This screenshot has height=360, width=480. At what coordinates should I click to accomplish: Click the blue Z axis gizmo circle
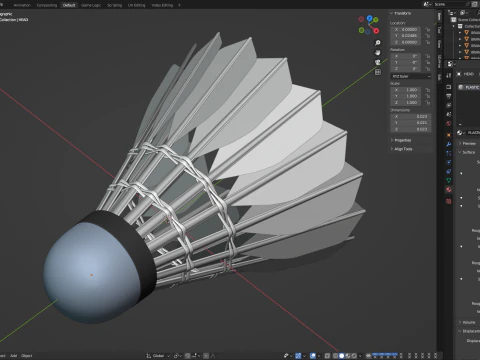click(x=370, y=18)
